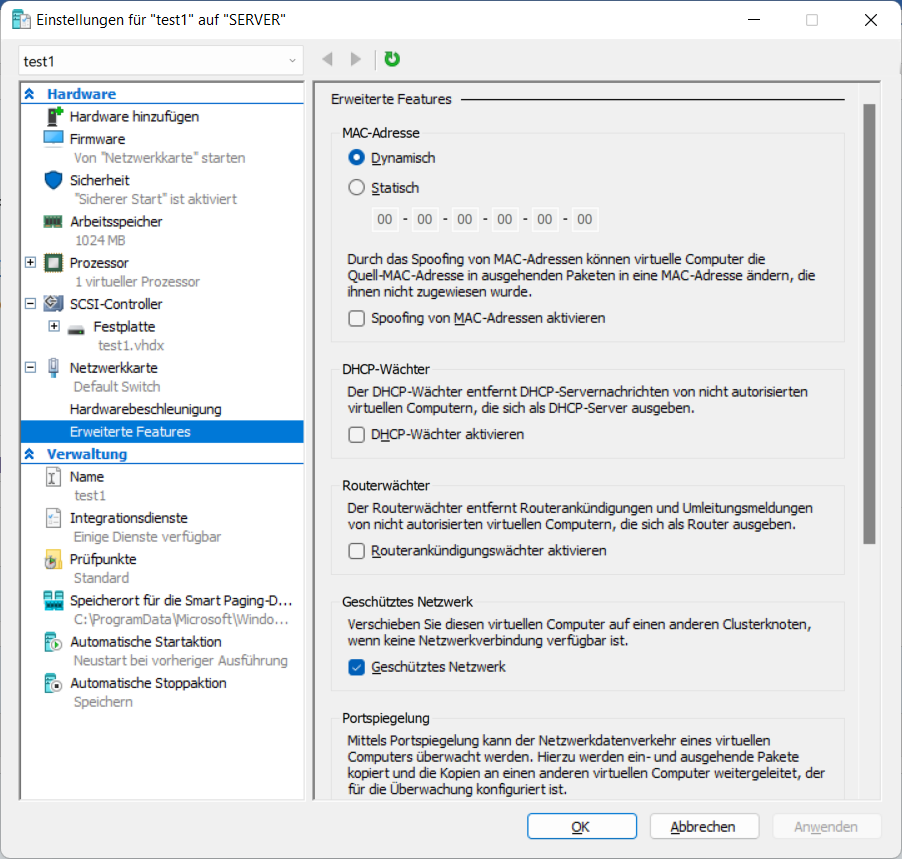
Task: Click the Hardware hinzufügen label
Action: 134,116
